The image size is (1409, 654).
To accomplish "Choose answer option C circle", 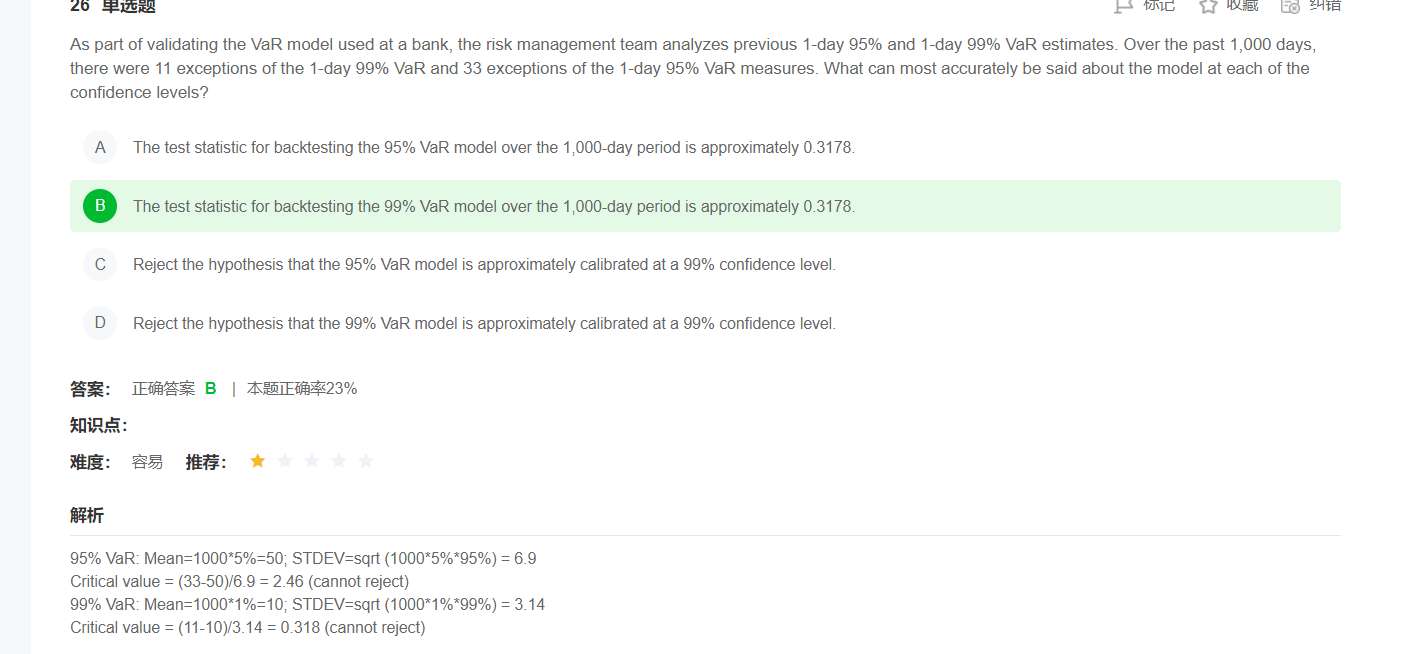I will 100,265.
